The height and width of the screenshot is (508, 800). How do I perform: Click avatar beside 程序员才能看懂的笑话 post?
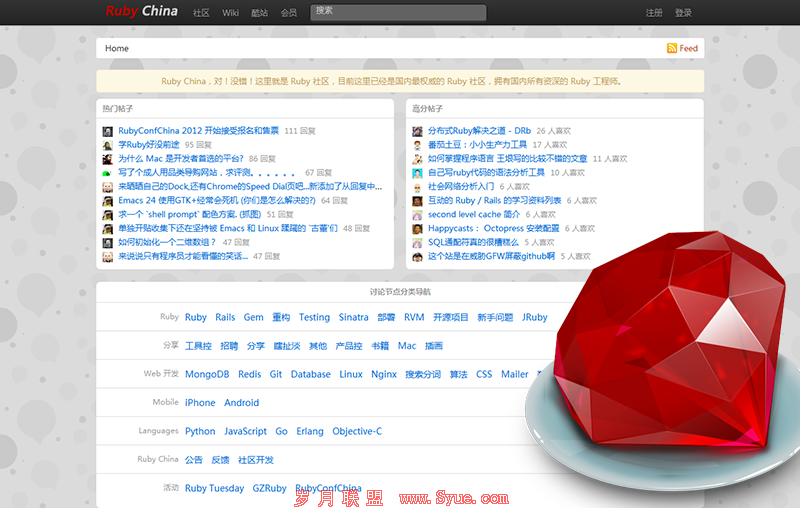coord(107,257)
